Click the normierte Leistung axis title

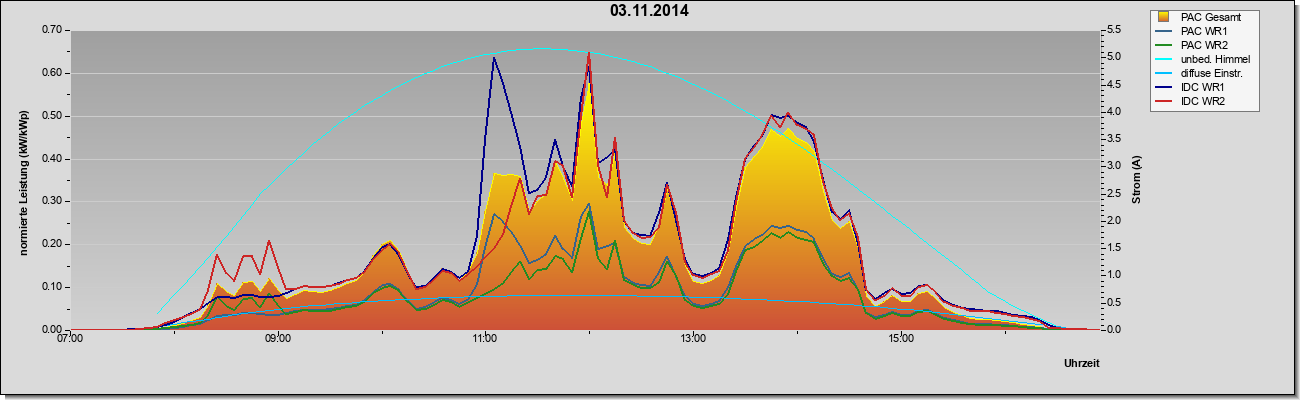(24, 181)
